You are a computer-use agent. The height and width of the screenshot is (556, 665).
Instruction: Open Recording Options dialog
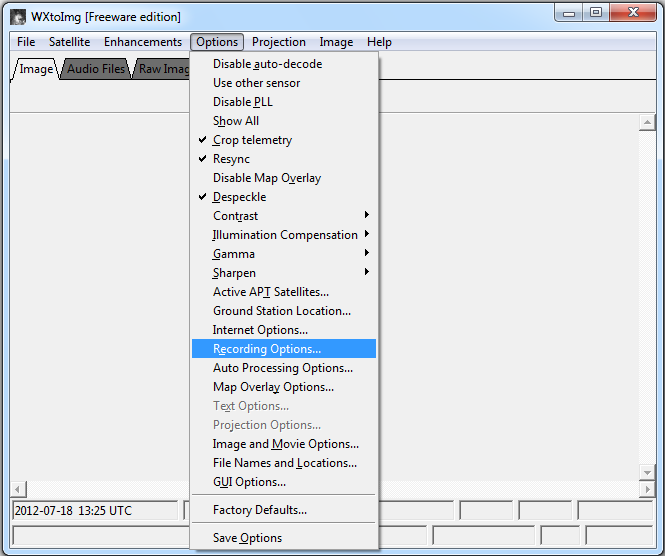coord(284,349)
